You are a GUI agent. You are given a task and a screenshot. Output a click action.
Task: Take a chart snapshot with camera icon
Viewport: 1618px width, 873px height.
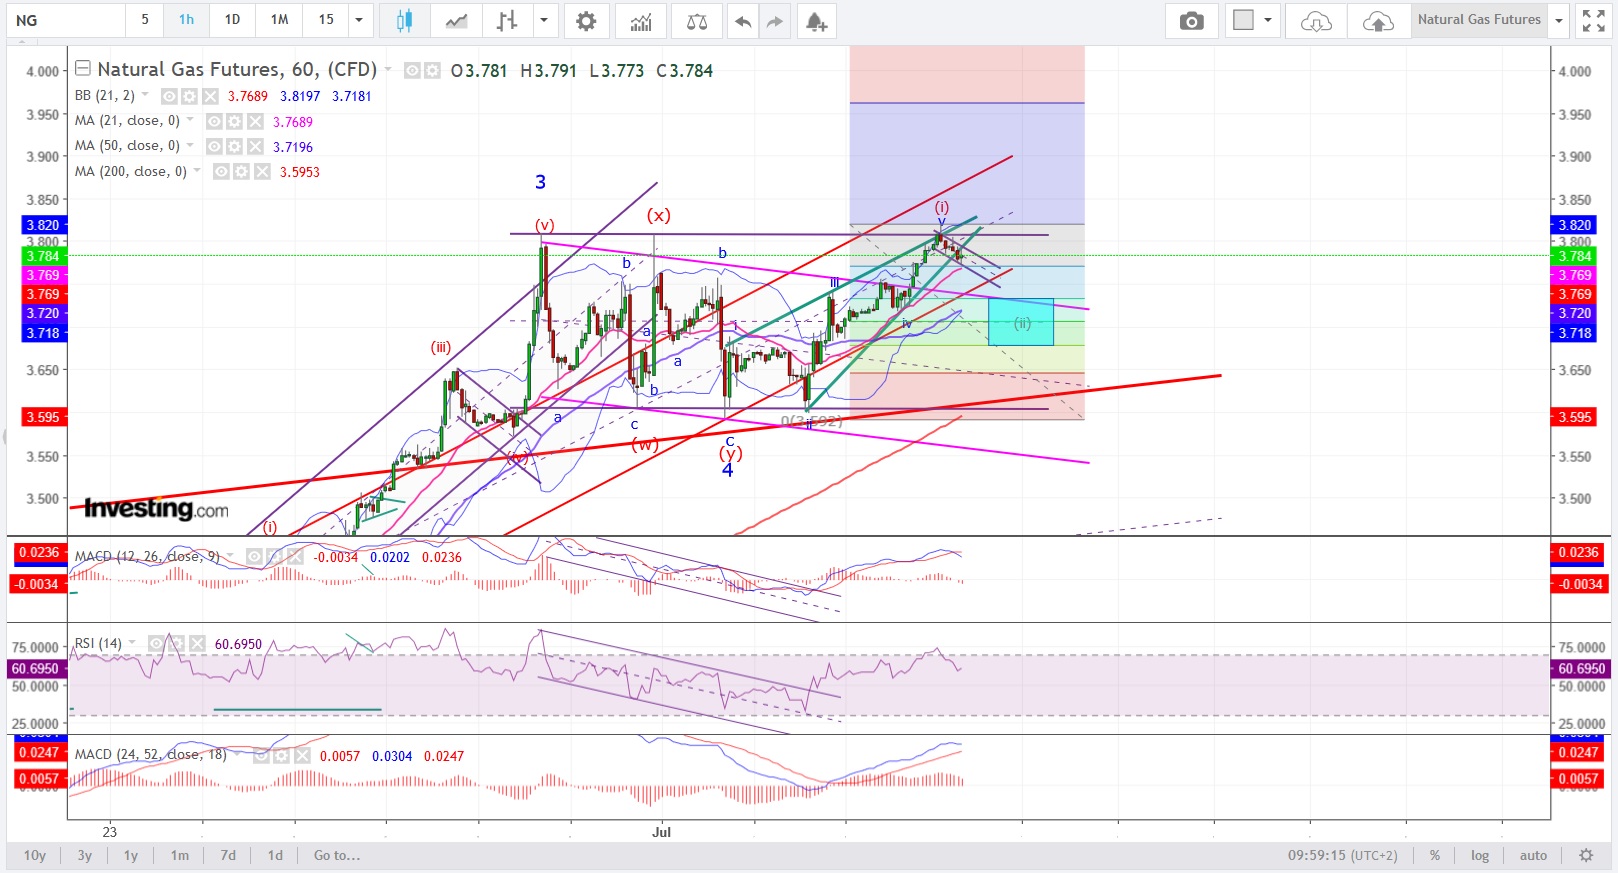pyautogui.click(x=1191, y=21)
